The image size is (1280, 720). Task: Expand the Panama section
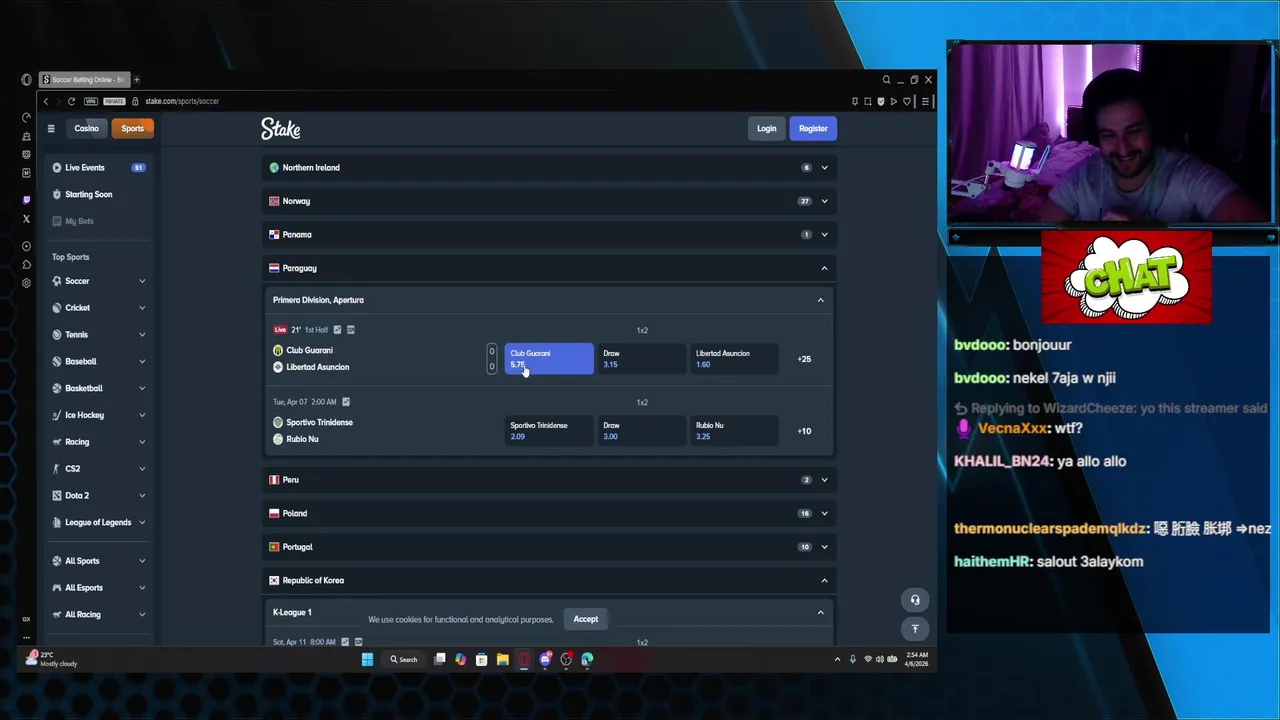tap(549, 235)
